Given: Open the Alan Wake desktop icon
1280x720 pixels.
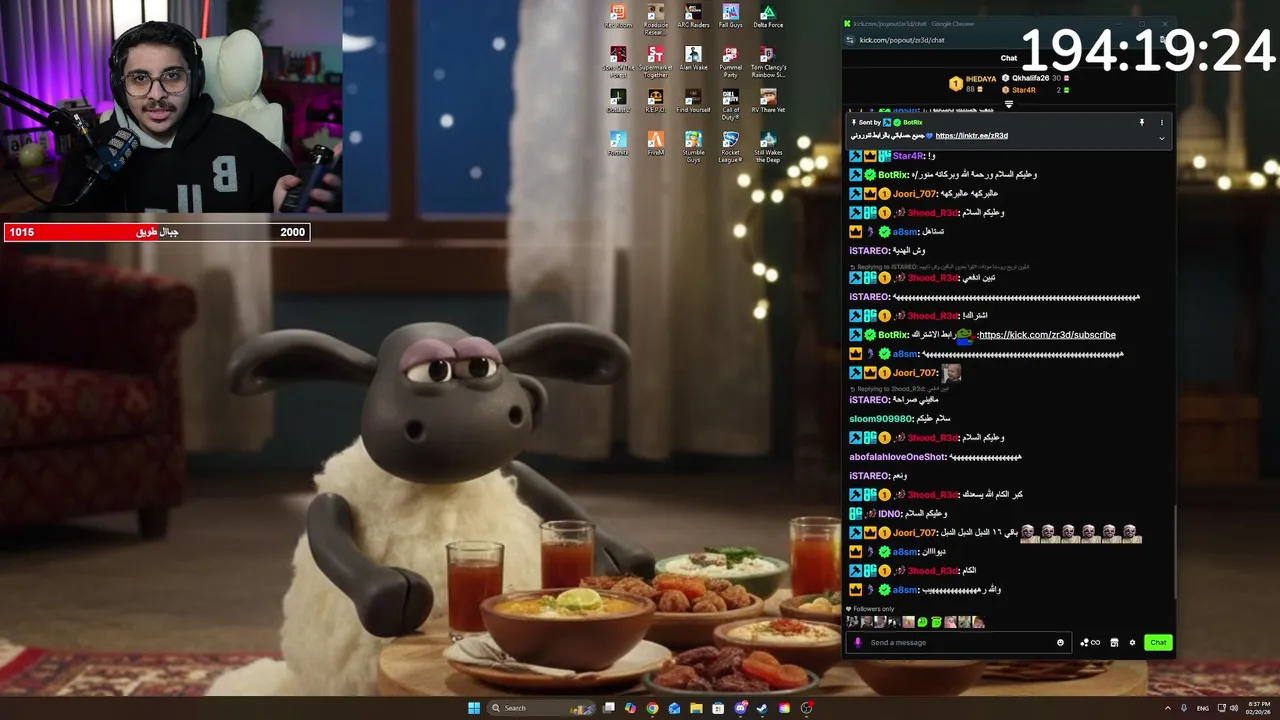Looking at the screenshot, I should click(693, 58).
